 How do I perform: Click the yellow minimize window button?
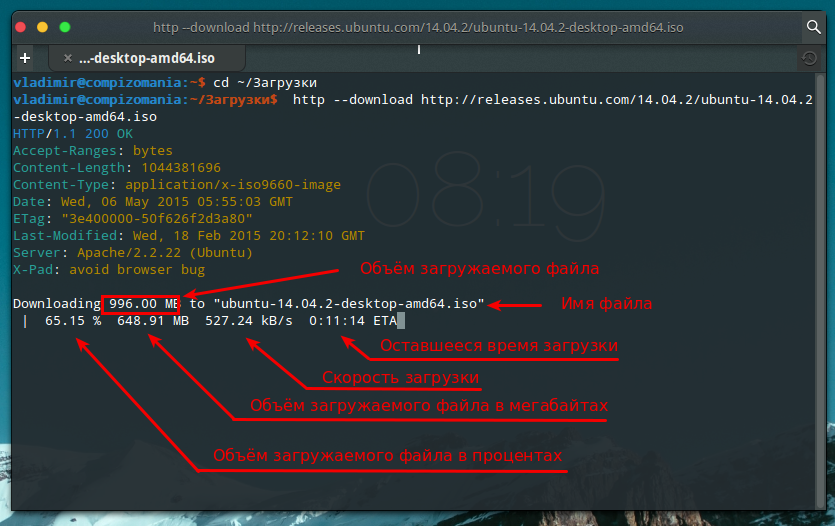coord(43,27)
